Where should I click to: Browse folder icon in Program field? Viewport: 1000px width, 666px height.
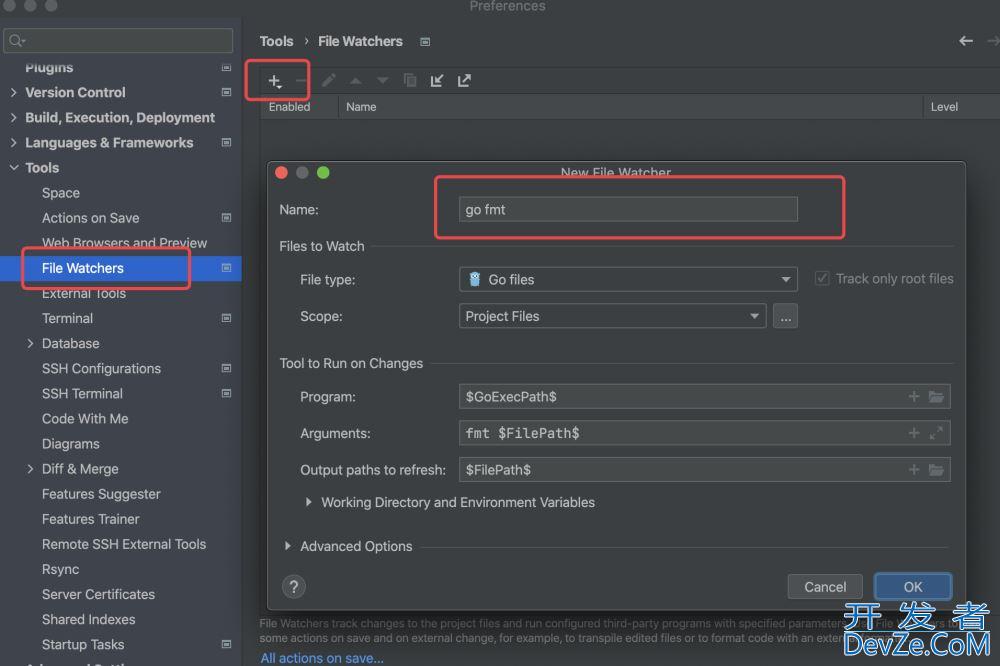click(x=936, y=397)
